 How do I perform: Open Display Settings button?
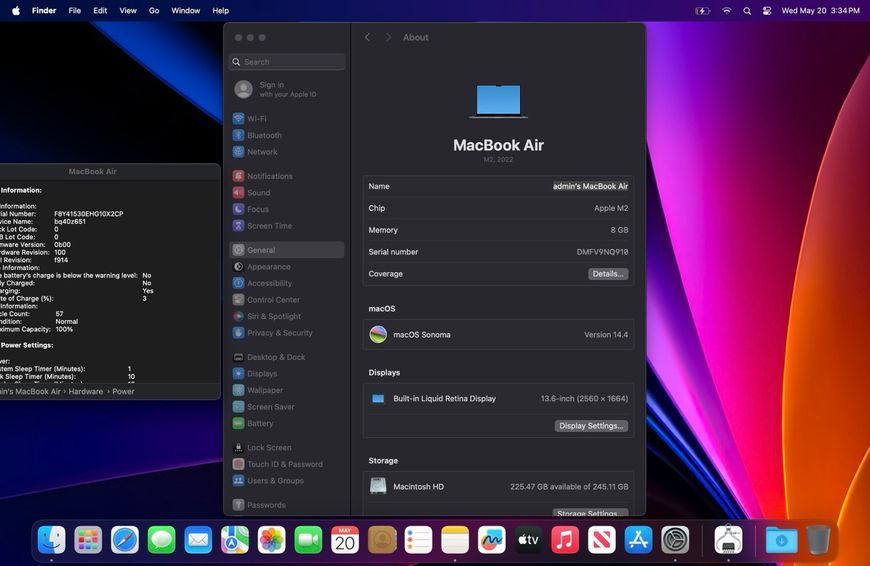591,426
